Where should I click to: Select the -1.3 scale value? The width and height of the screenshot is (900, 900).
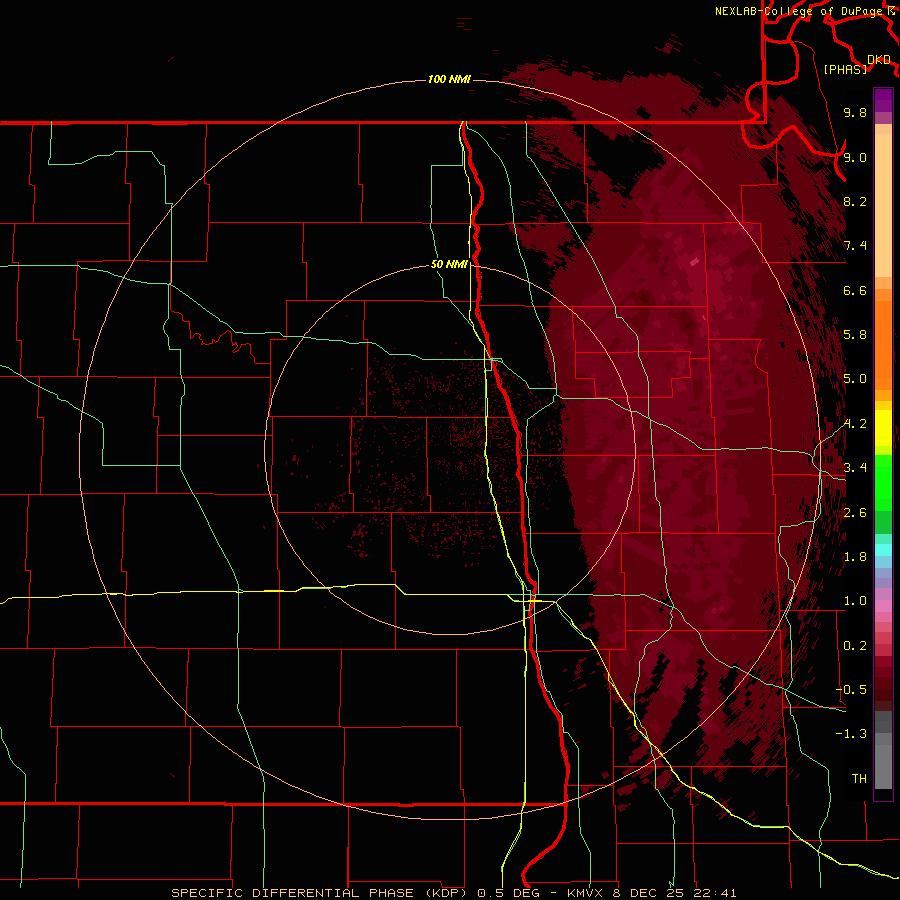click(x=851, y=734)
